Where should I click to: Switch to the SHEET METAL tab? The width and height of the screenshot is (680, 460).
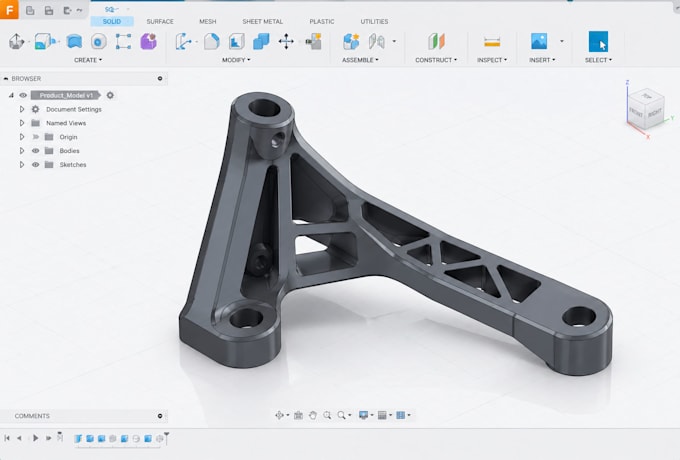click(x=262, y=21)
